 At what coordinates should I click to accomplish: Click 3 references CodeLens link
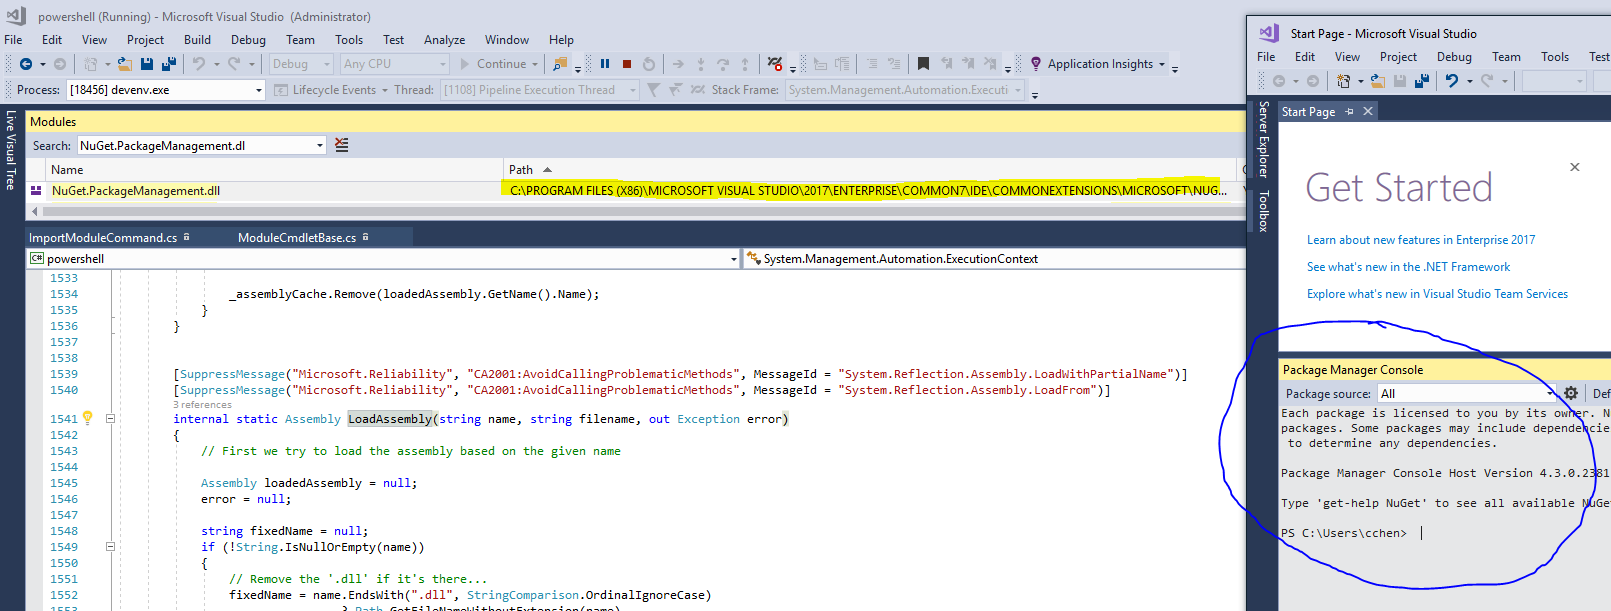tap(202, 405)
